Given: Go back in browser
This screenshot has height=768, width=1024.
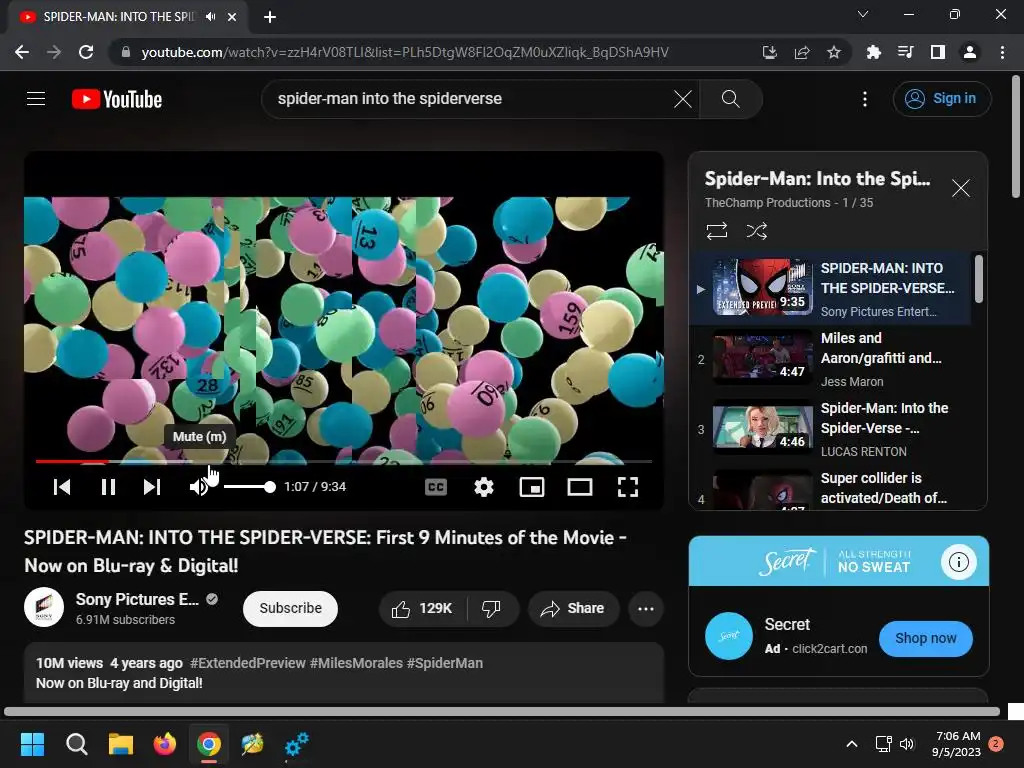Looking at the screenshot, I should [22, 52].
